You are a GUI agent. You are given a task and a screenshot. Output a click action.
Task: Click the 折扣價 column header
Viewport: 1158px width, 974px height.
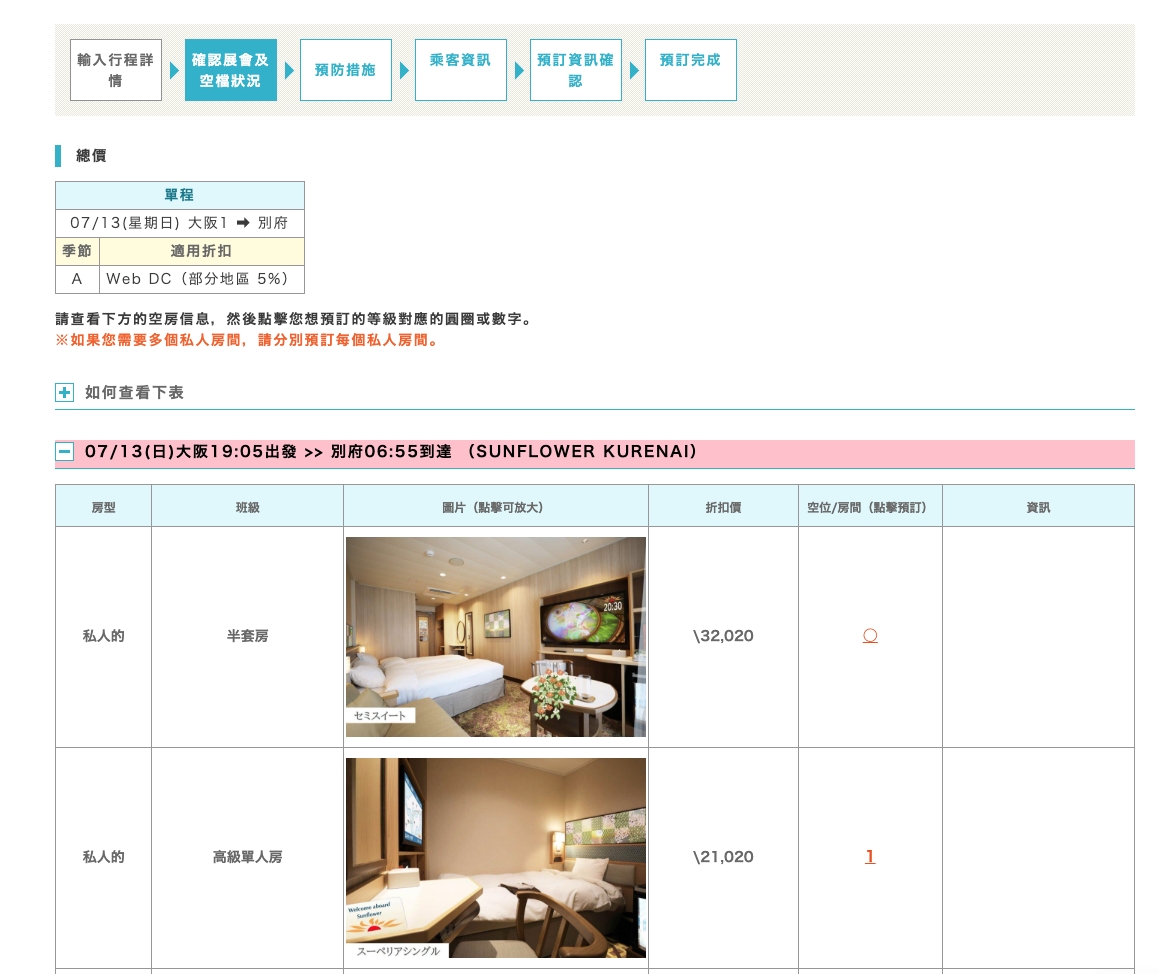click(x=723, y=507)
